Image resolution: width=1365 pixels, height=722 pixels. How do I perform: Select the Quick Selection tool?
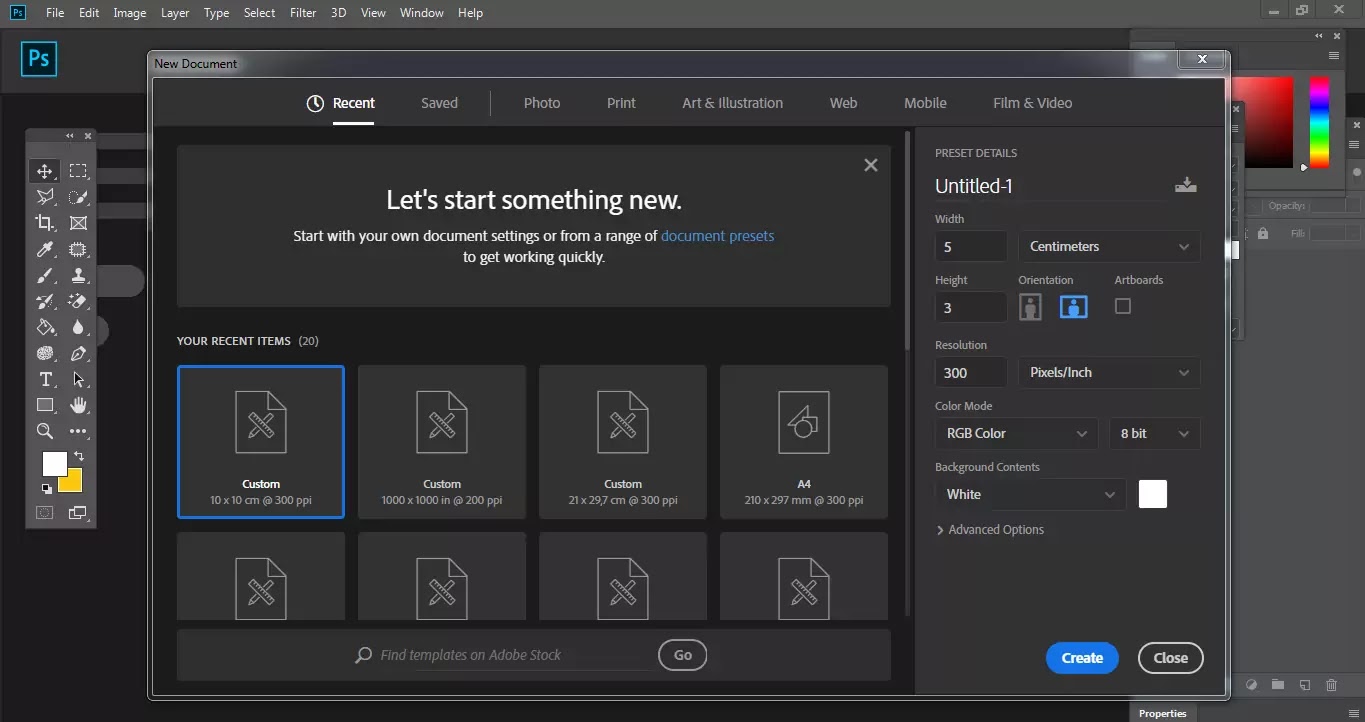click(78, 197)
